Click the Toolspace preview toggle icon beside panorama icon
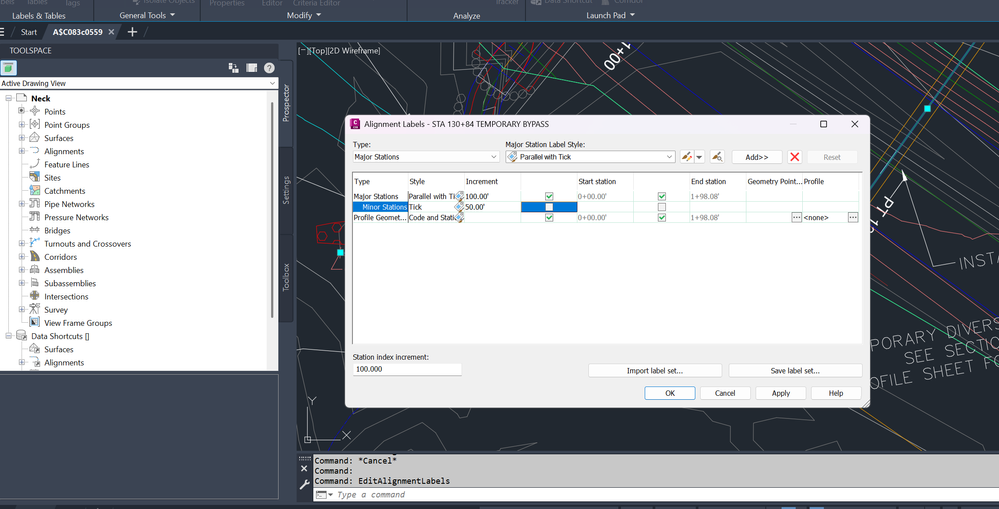999x509 pixels. pyautogui.click(x=234, y=68)
